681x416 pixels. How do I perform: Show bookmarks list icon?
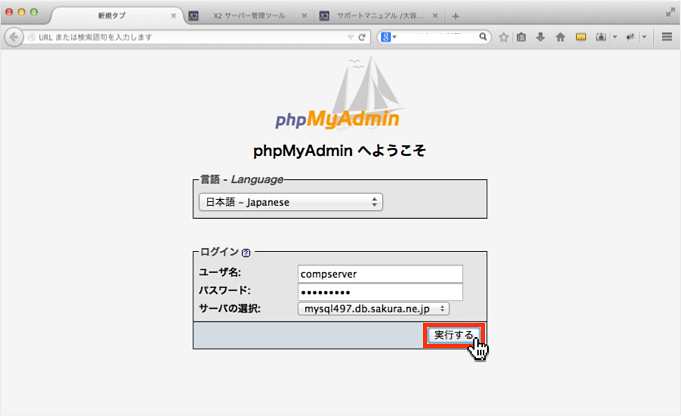coord(521,37)
